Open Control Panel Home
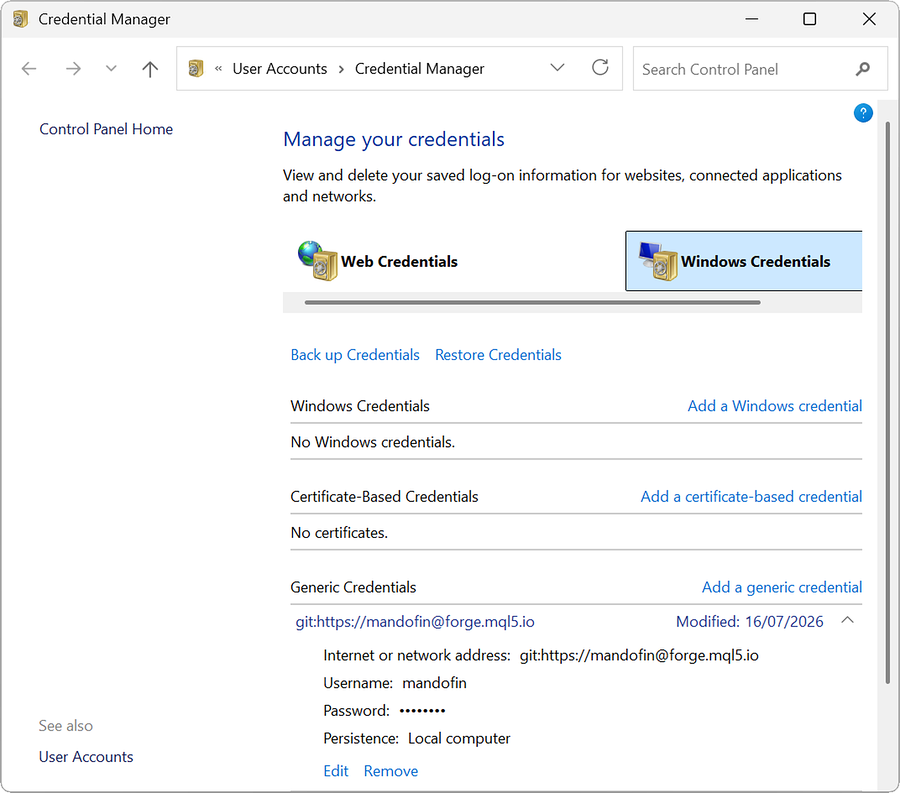Viewport: 900px width, 793px height. [106, 129]
